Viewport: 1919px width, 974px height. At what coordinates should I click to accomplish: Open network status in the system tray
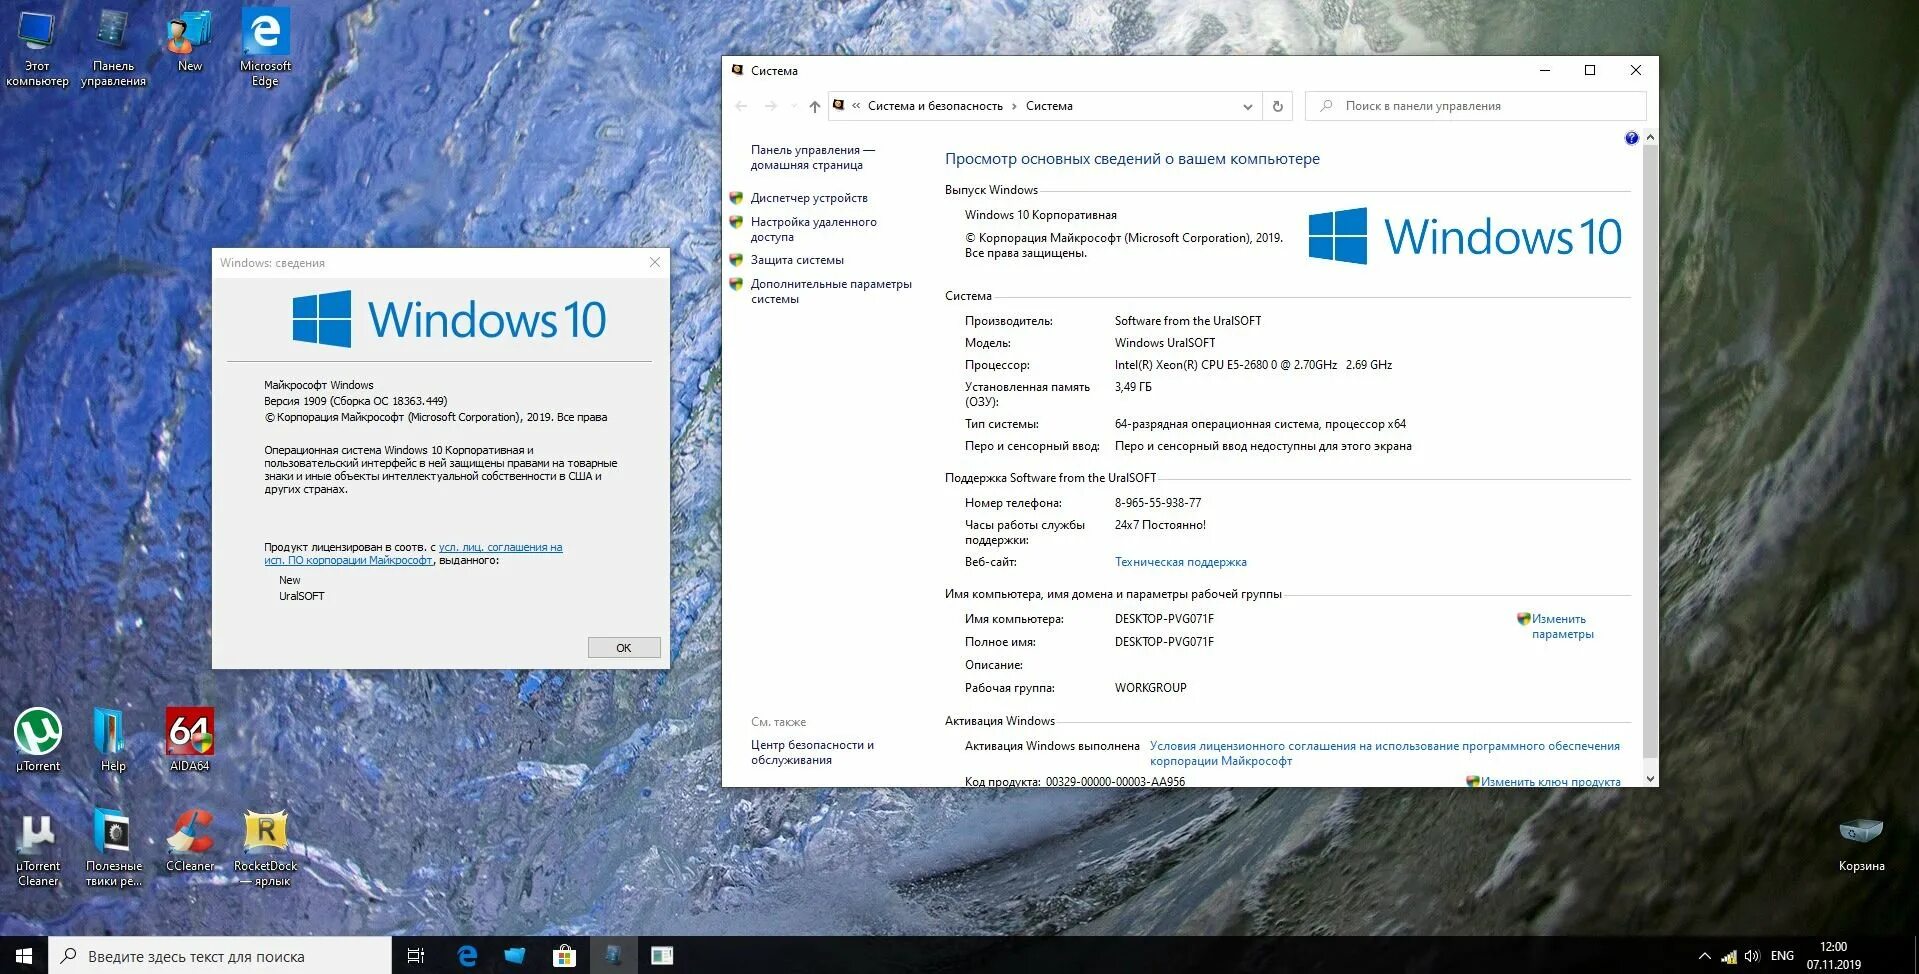click(x=1729, y=956)
